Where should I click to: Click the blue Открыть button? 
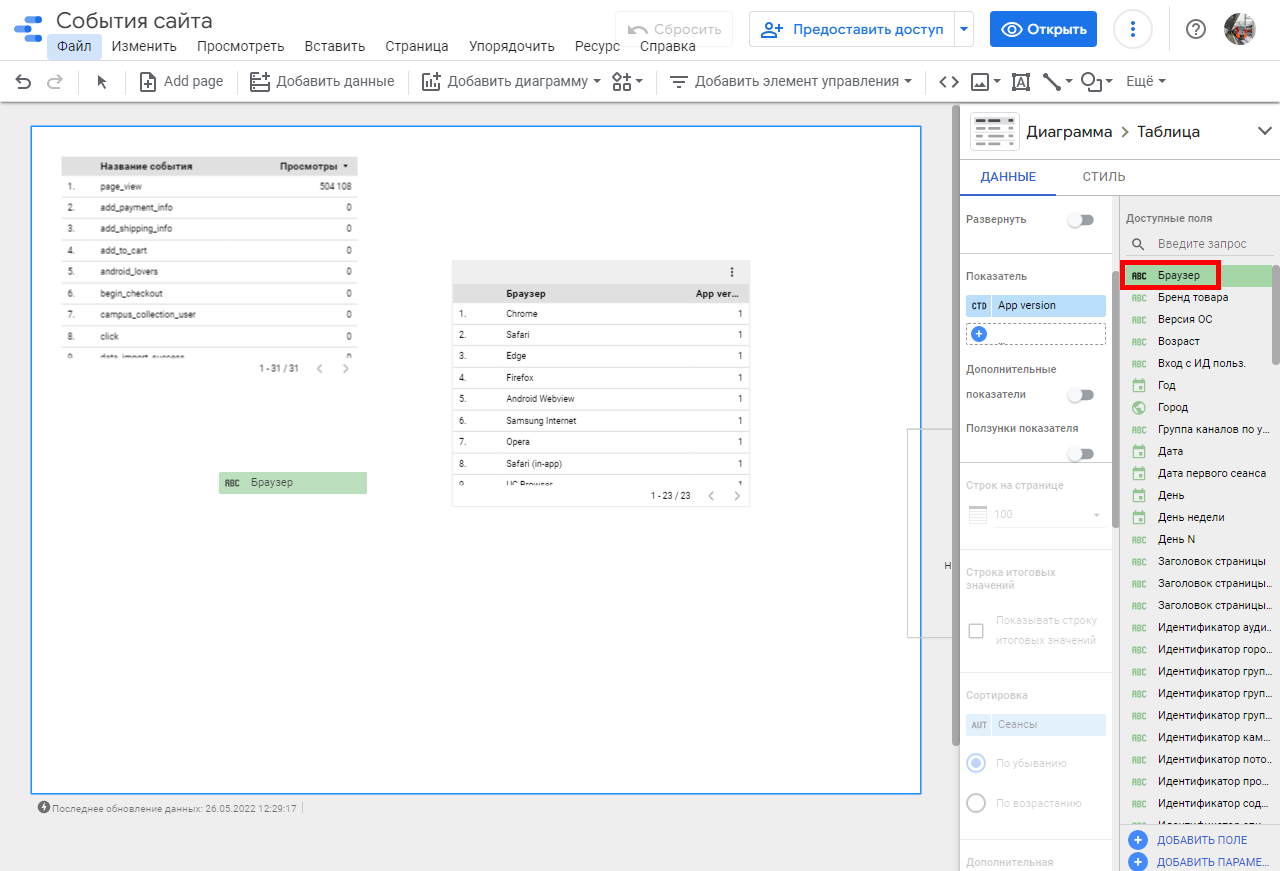1043,29
